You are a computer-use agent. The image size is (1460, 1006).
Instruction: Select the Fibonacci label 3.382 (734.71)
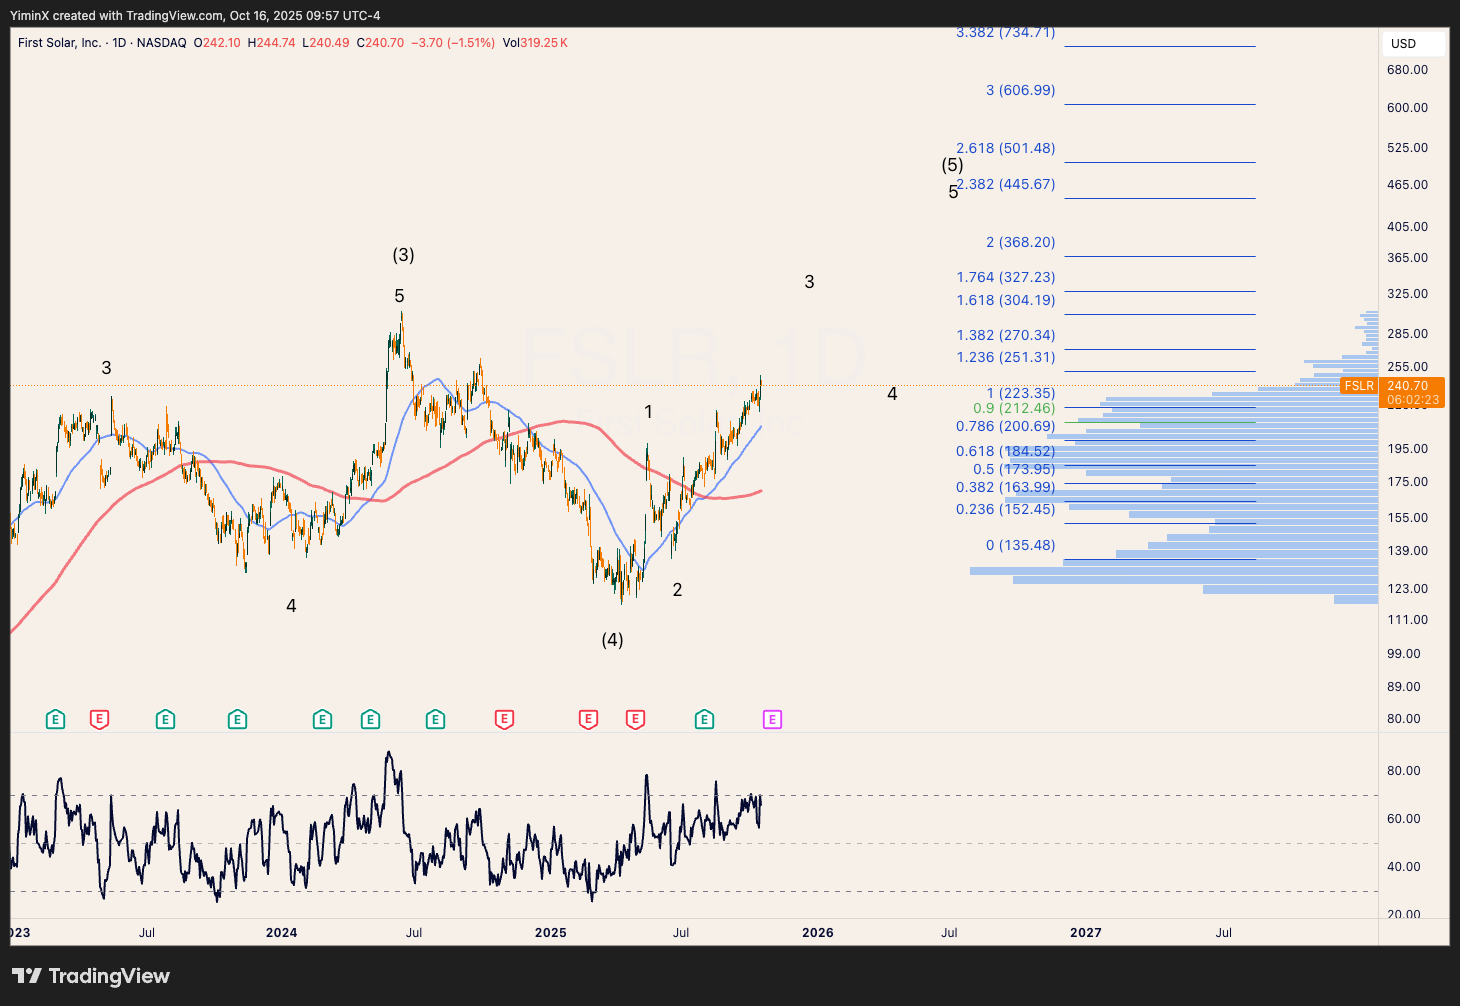point(1005,33)
